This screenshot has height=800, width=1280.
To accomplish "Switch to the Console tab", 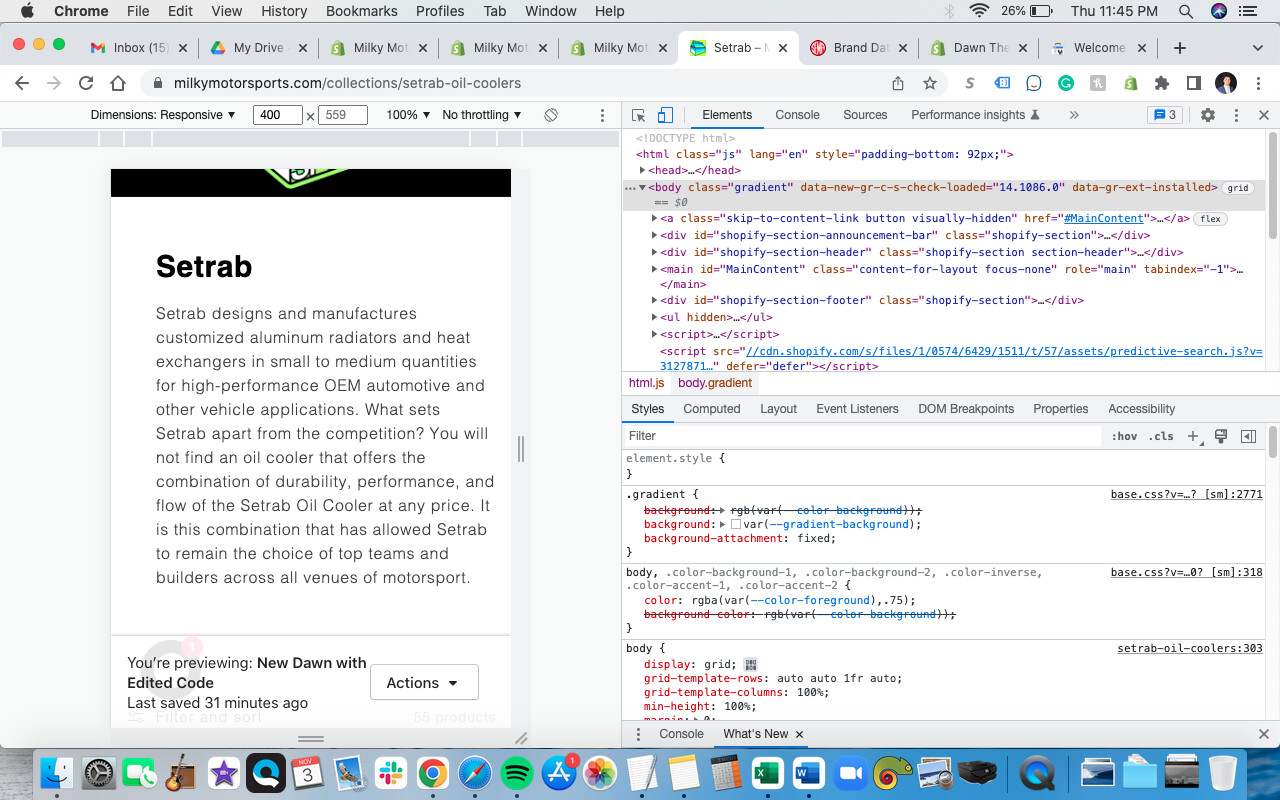I will point(798,115).
